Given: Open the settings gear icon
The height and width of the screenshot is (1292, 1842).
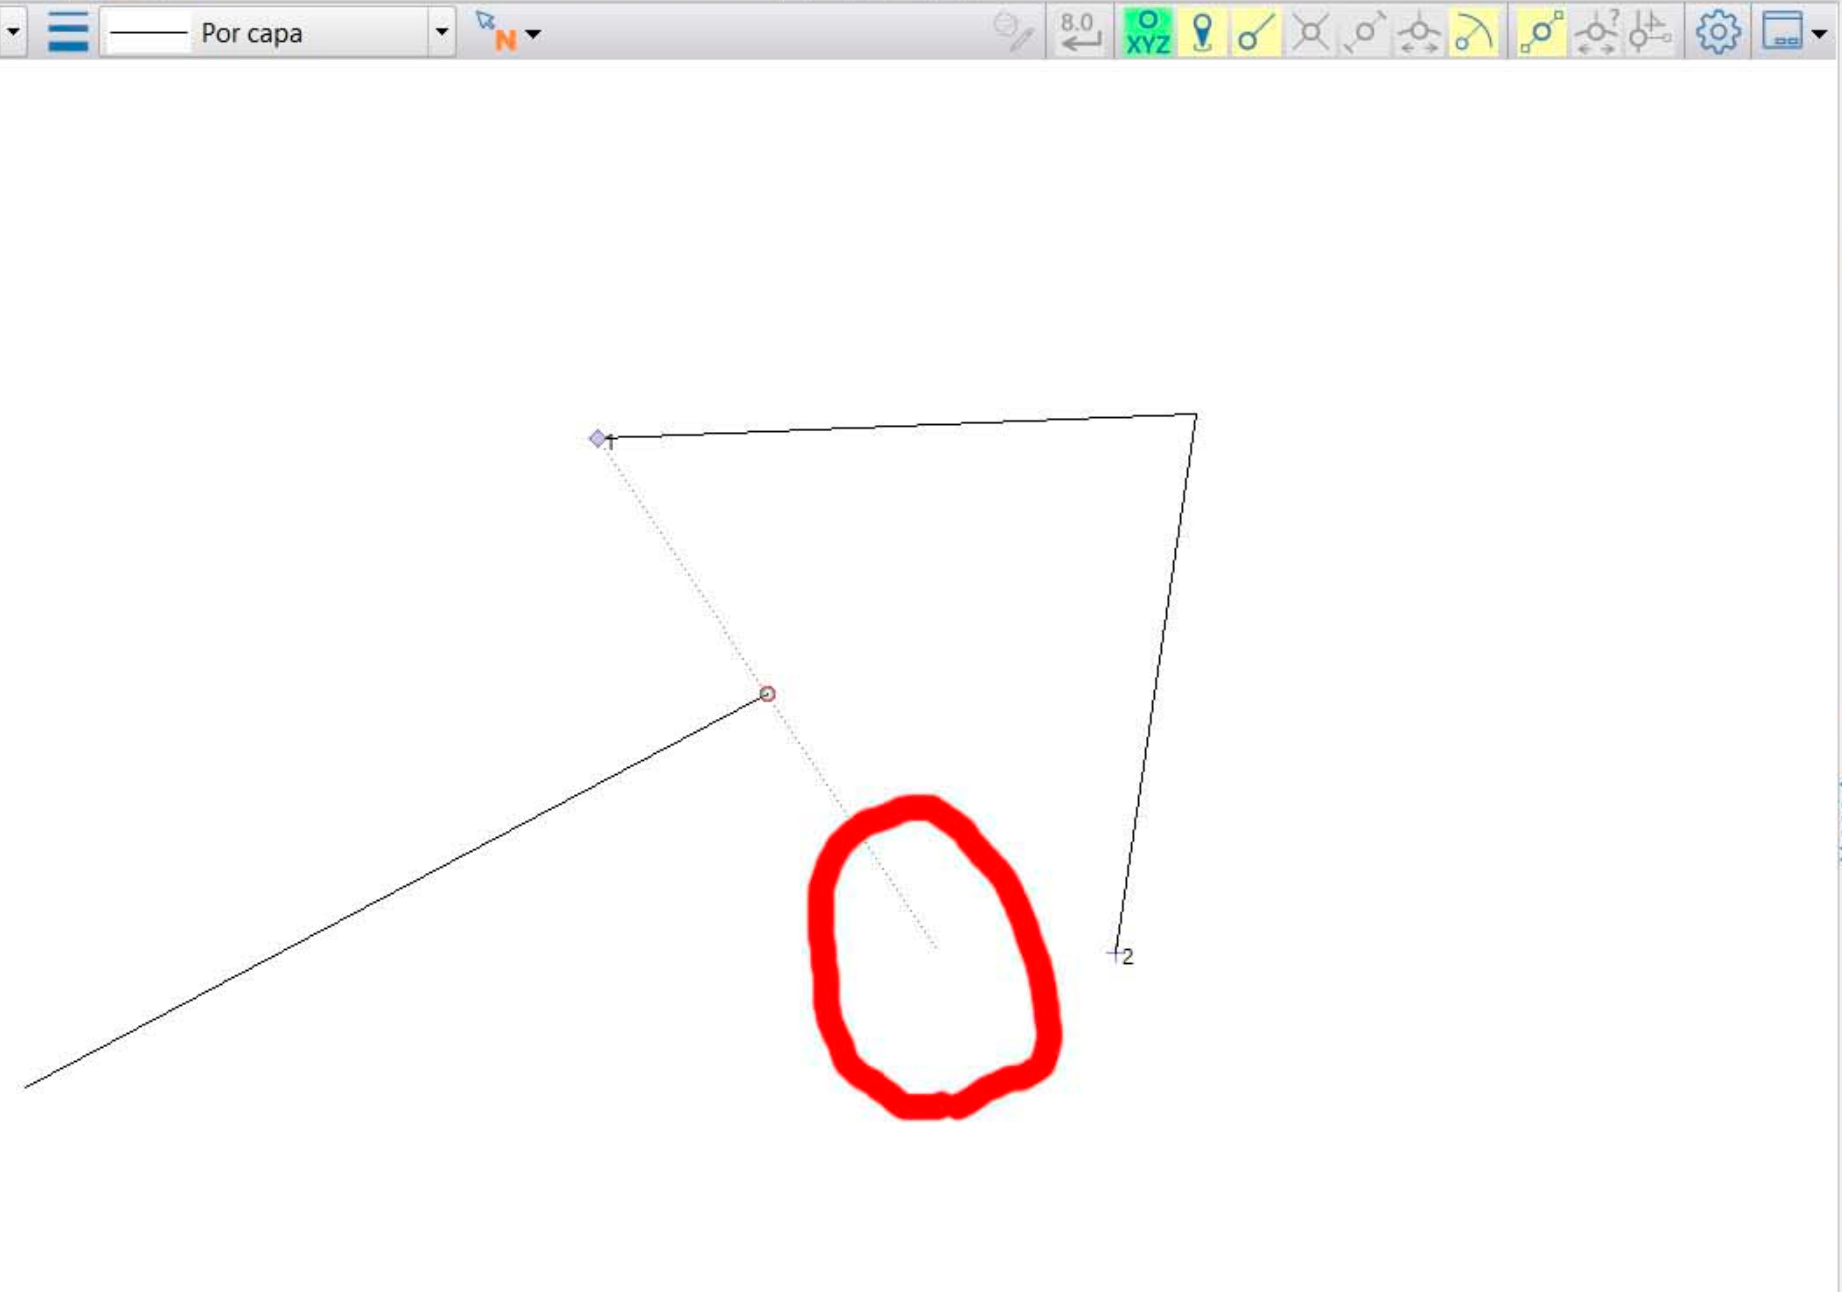Looking at the screenshot, I should pyautogui.click(x=1720, y=33).
